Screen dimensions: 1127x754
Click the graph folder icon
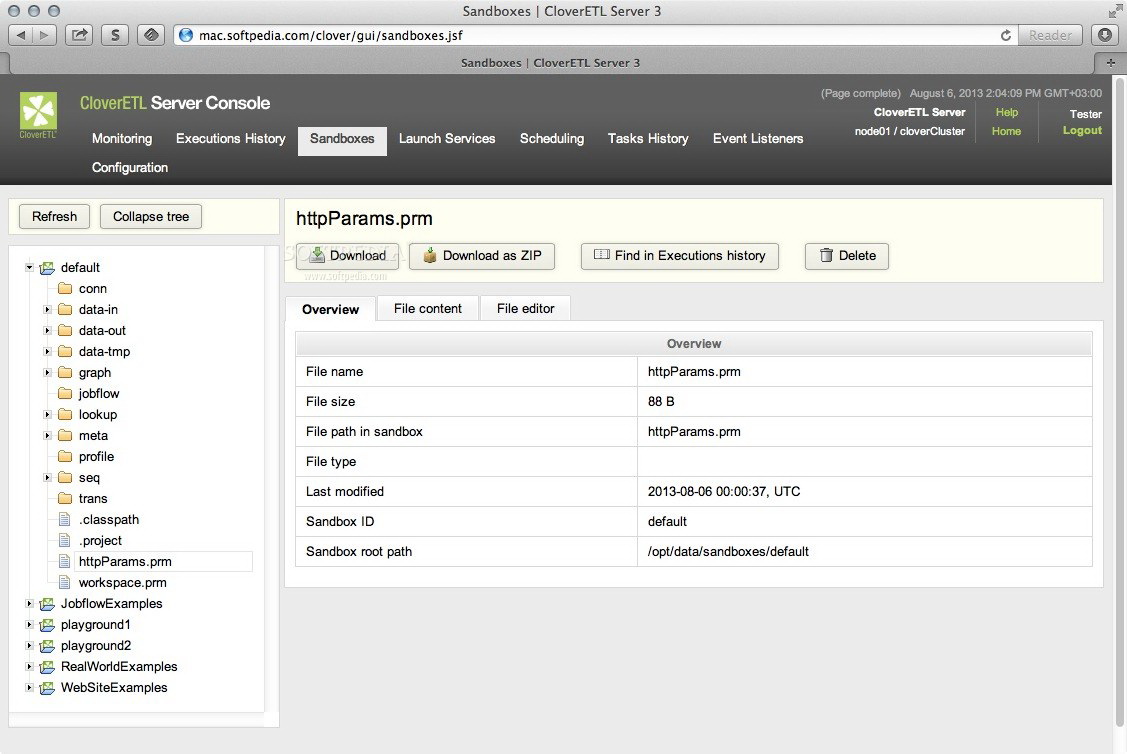(65, 372)
